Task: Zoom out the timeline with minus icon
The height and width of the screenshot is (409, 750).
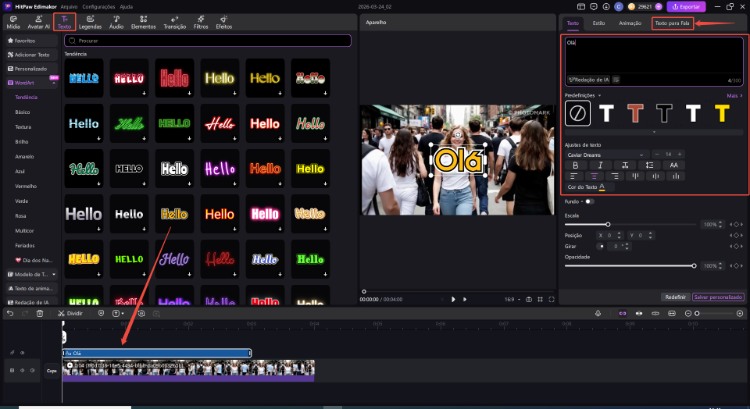Action: (x=688, y=313)
